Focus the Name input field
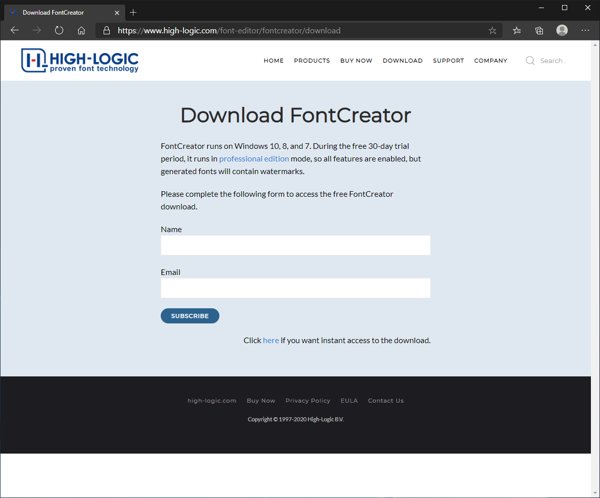 tap(295, 245)
